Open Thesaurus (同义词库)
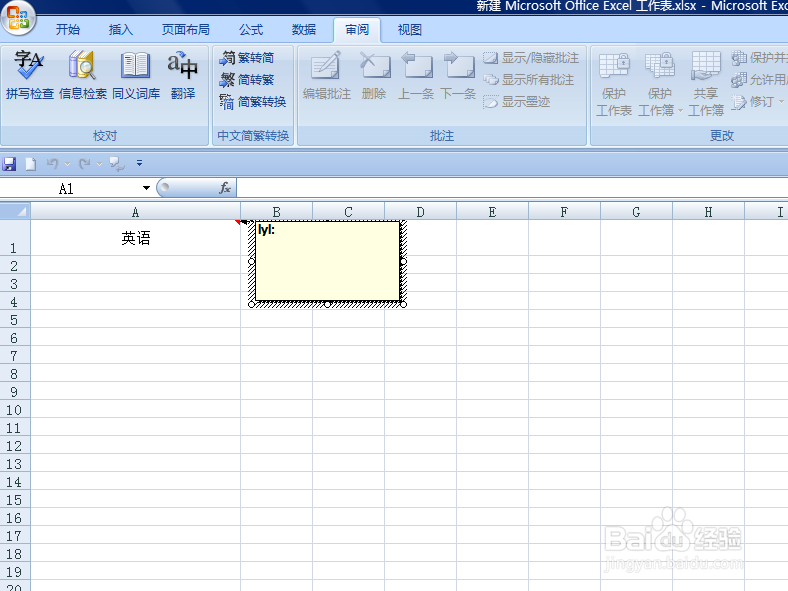Screen dimensions: 788x591 [x=136, y=74]
